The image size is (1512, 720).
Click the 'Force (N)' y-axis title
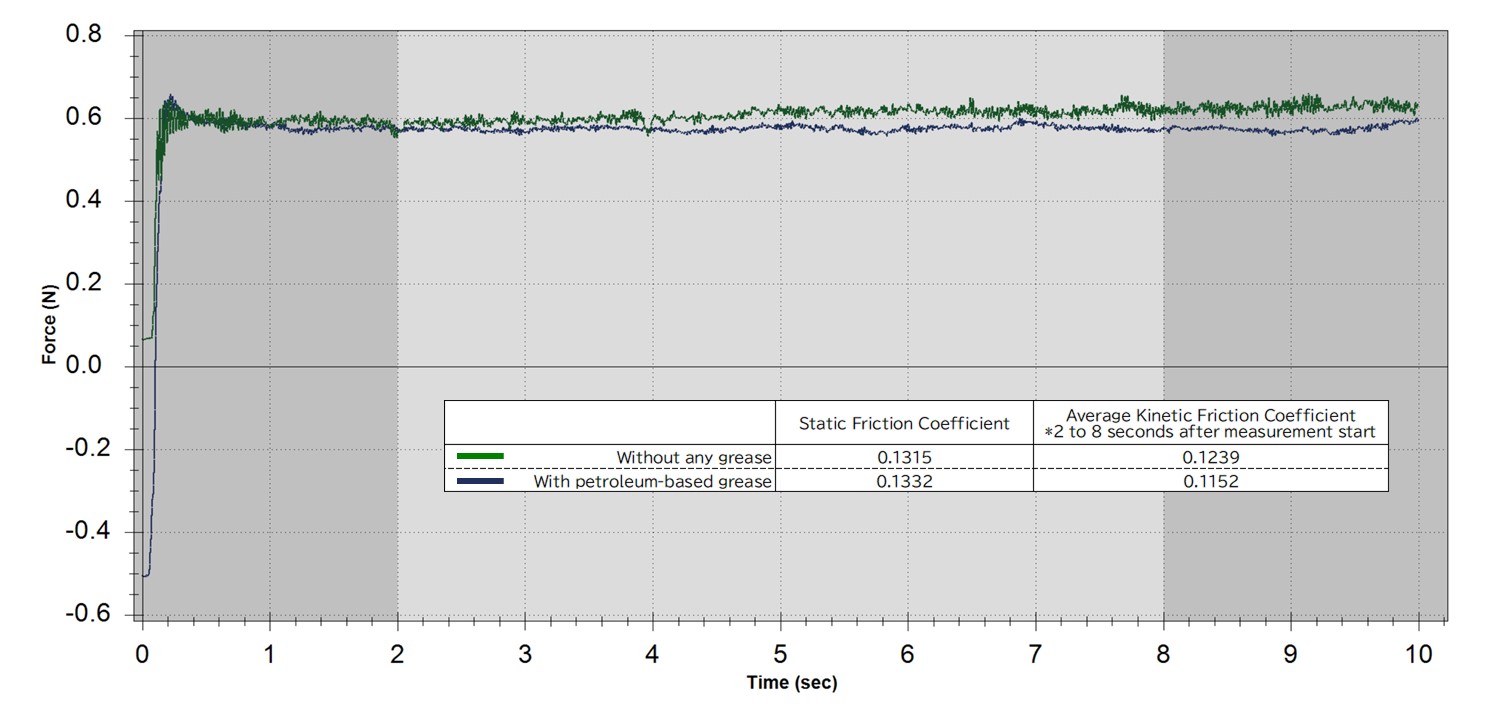point(49,324)
